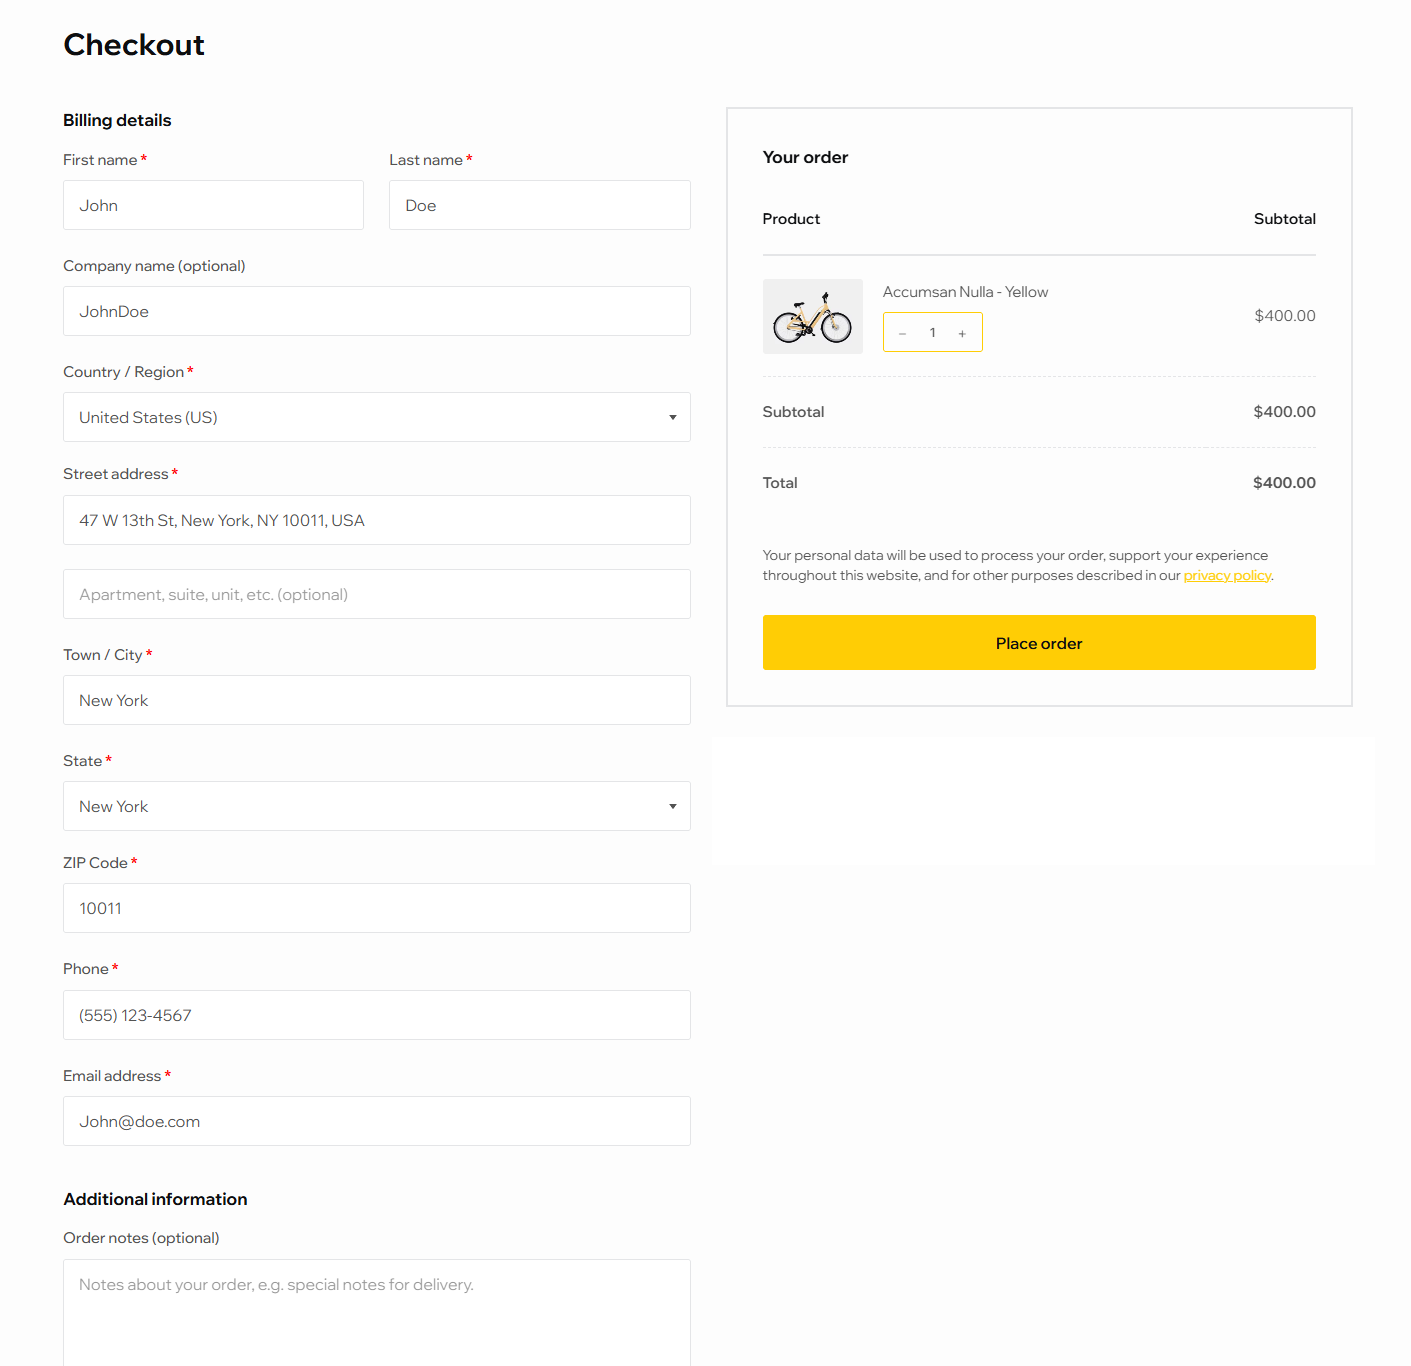Decrease quantity with the minus stepper
The width and height of the screenshot is (1411, 1366).
(x=902, y=332)
